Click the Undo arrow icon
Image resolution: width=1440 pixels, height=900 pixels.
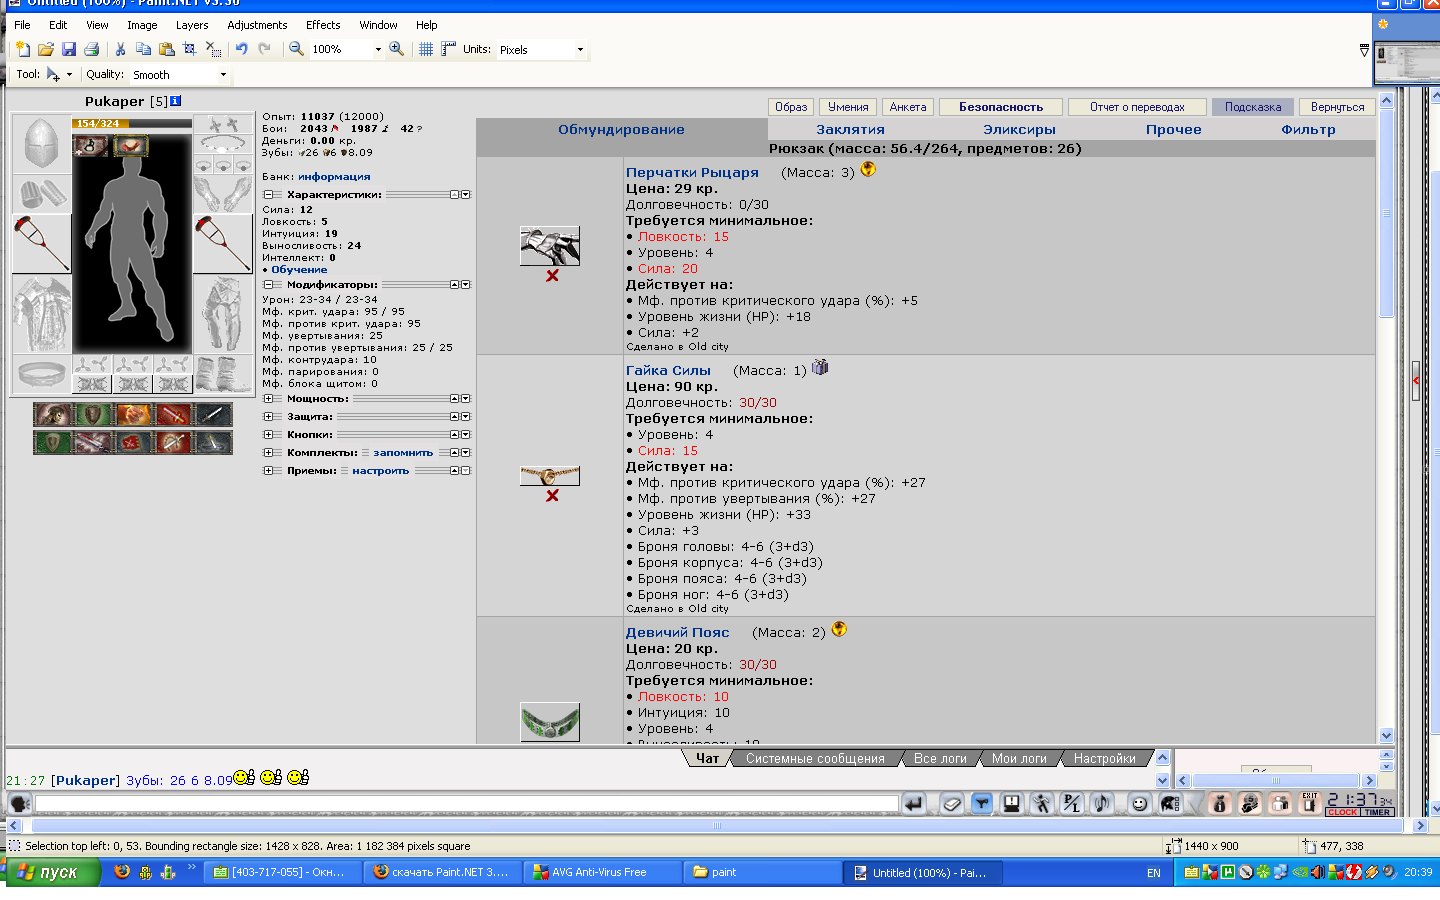(x=241, y=49)
